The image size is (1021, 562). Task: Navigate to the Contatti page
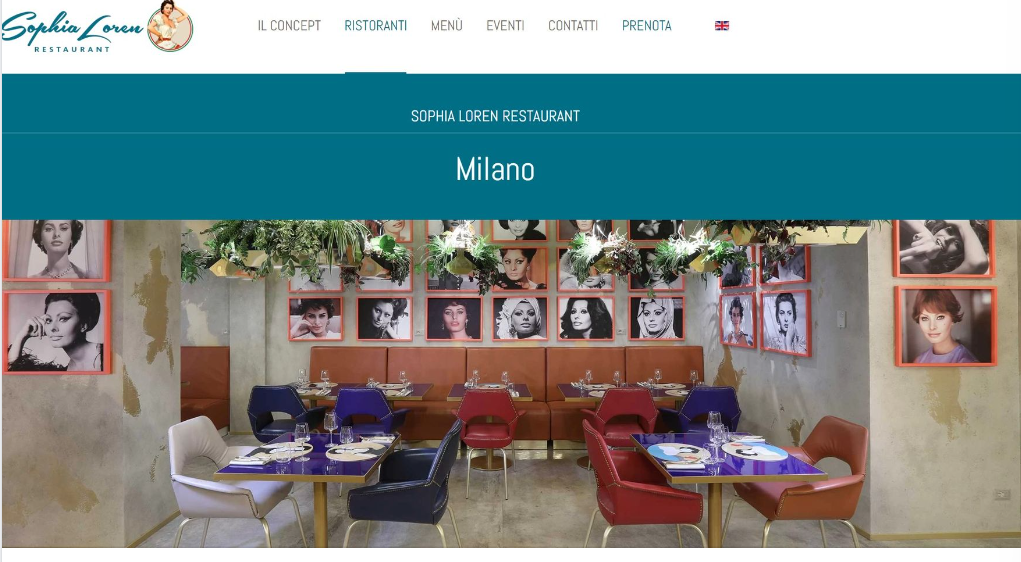[x=573, y=25]
